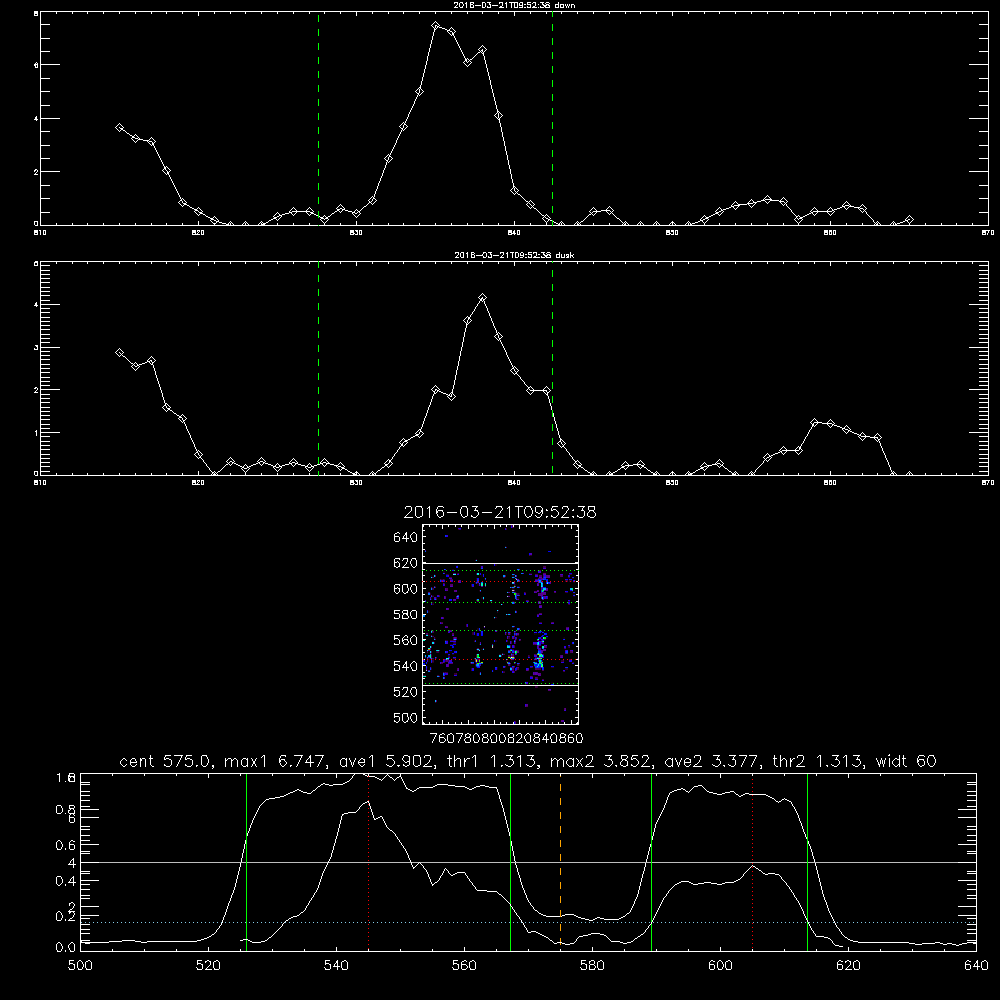Open the colored detector image in the center
The height and width of the screenshot is (1000, 1000).
tap(501, 624)
